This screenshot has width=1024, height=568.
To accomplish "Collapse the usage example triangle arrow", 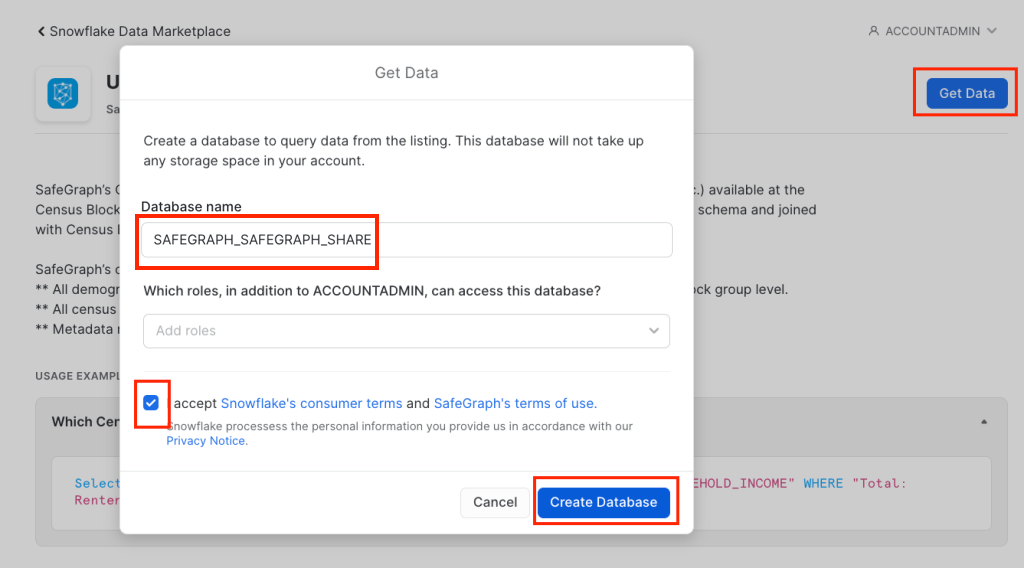I will [x=984, y=422].
